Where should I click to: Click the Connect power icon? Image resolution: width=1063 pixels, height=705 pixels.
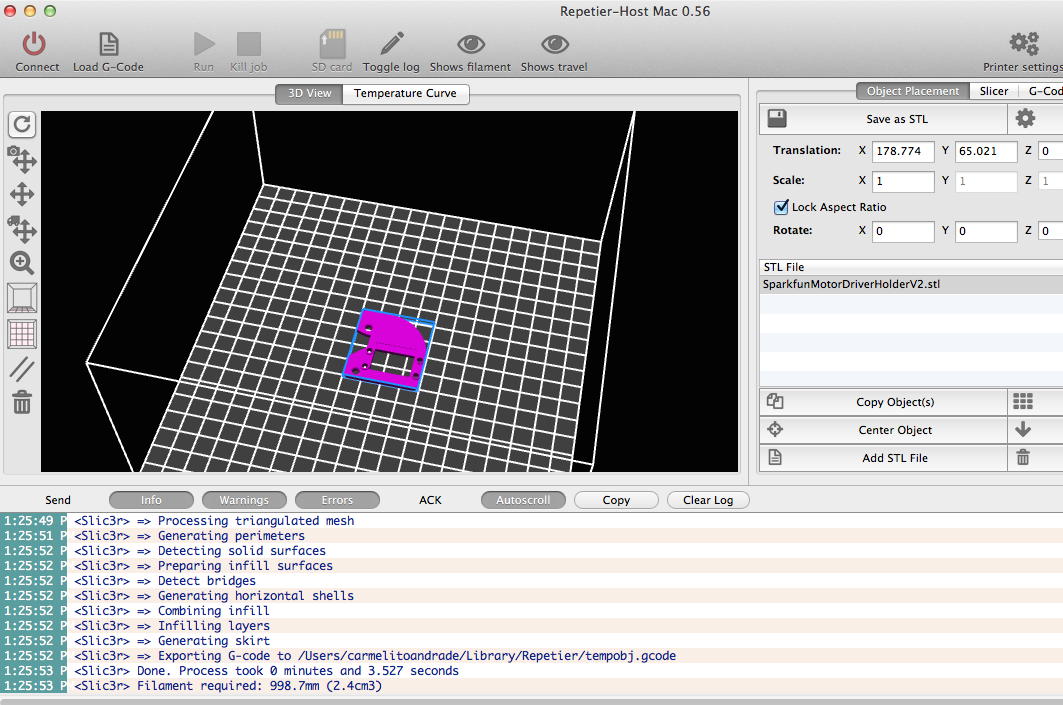pos(34,44)
